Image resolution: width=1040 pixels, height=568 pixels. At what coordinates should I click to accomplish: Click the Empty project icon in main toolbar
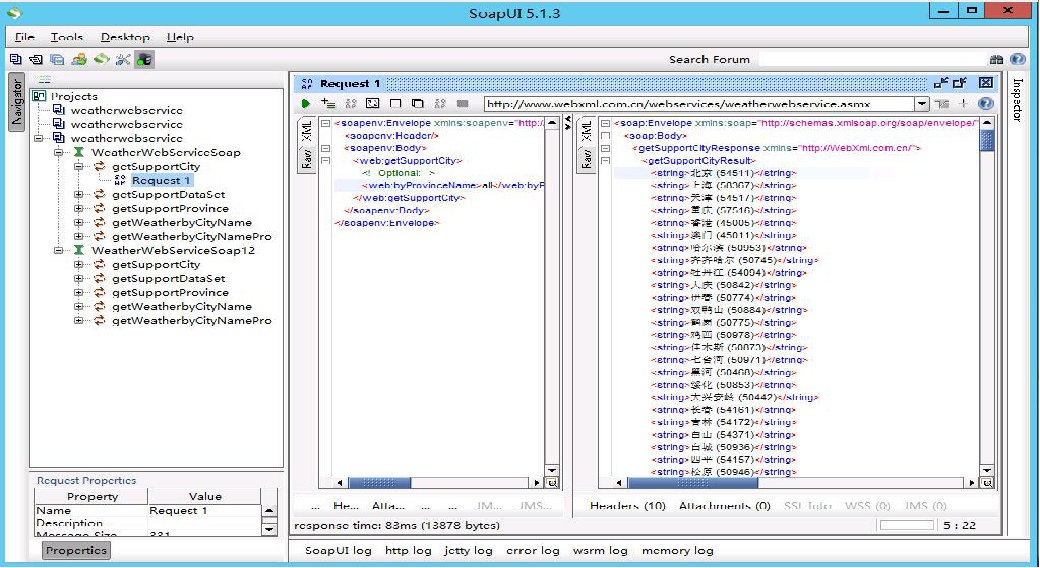point(15,59)
